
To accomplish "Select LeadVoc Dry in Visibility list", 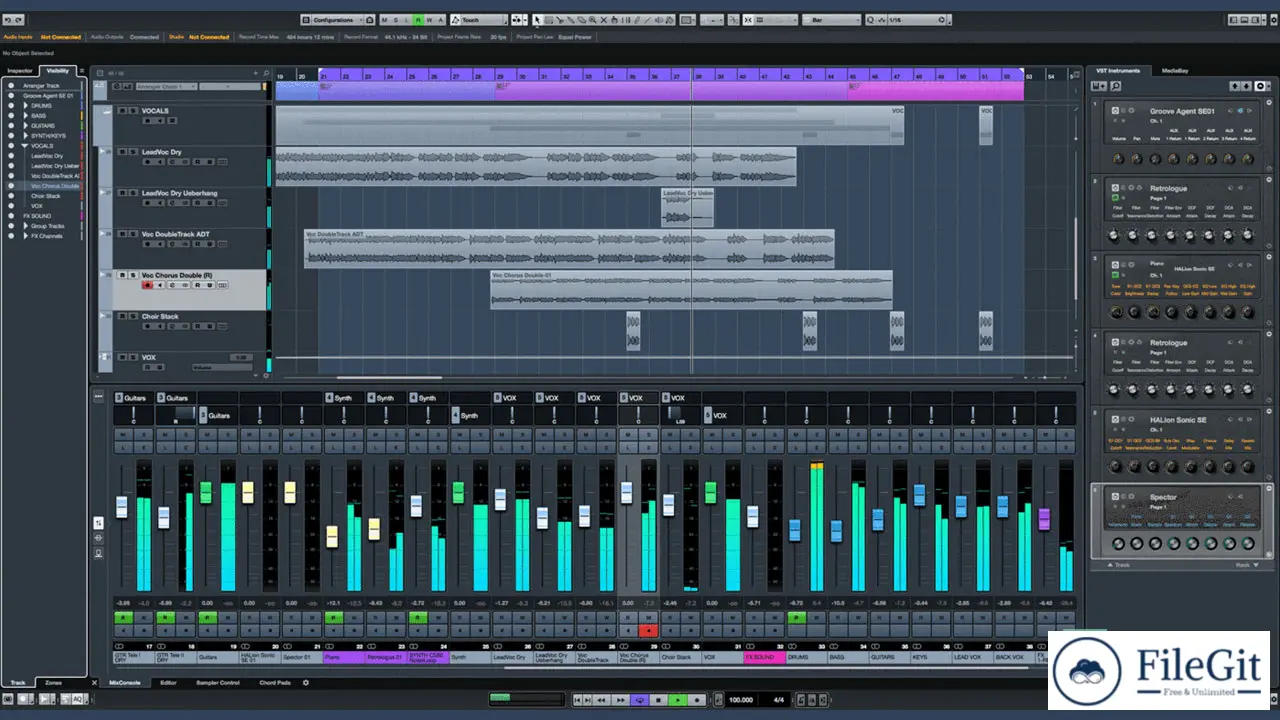I will tap(46, 156).
